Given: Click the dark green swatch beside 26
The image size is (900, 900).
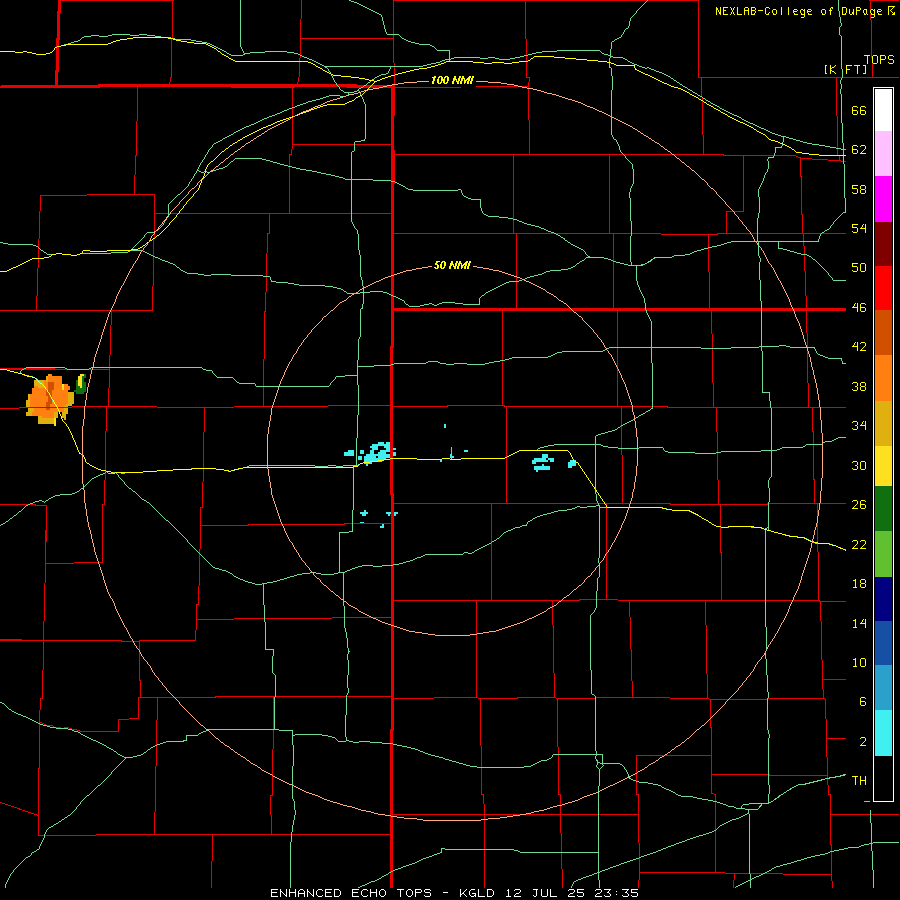Looking at the screenshot, I should (x=883, y=509).
